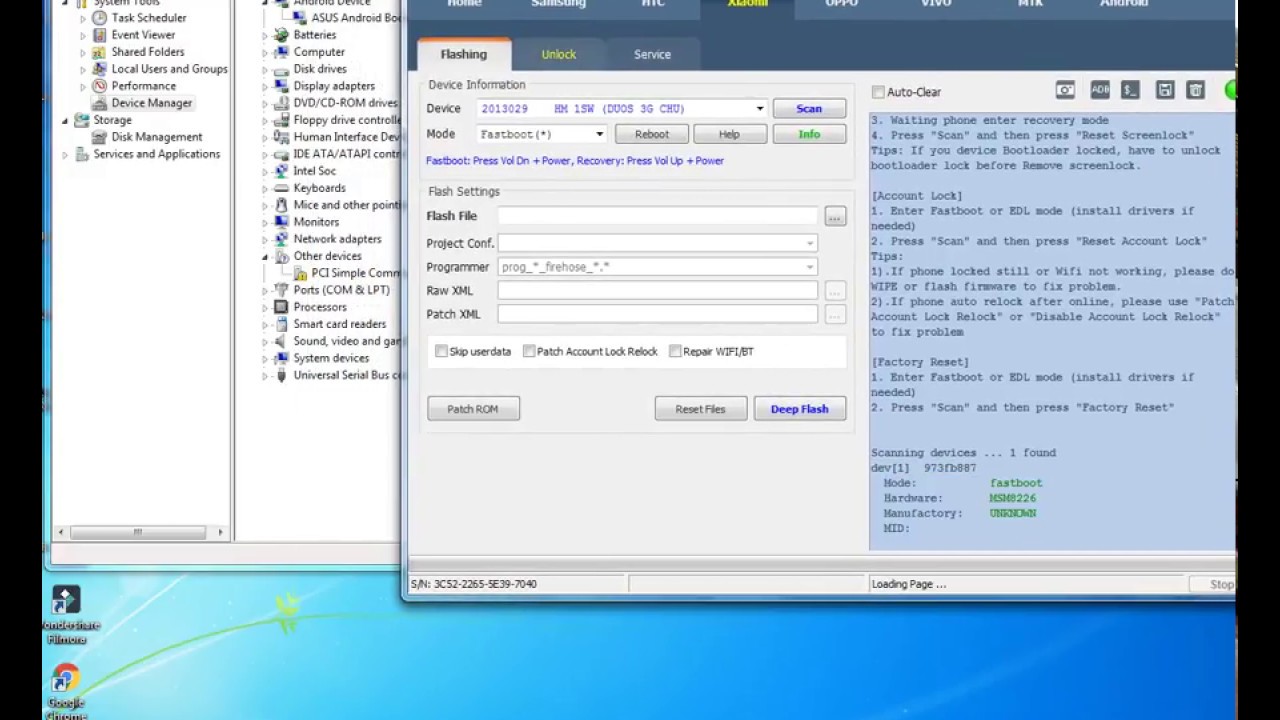Click the Local Users and Groups icon
The image size is (1280, 720).
(x=99, y=69)
